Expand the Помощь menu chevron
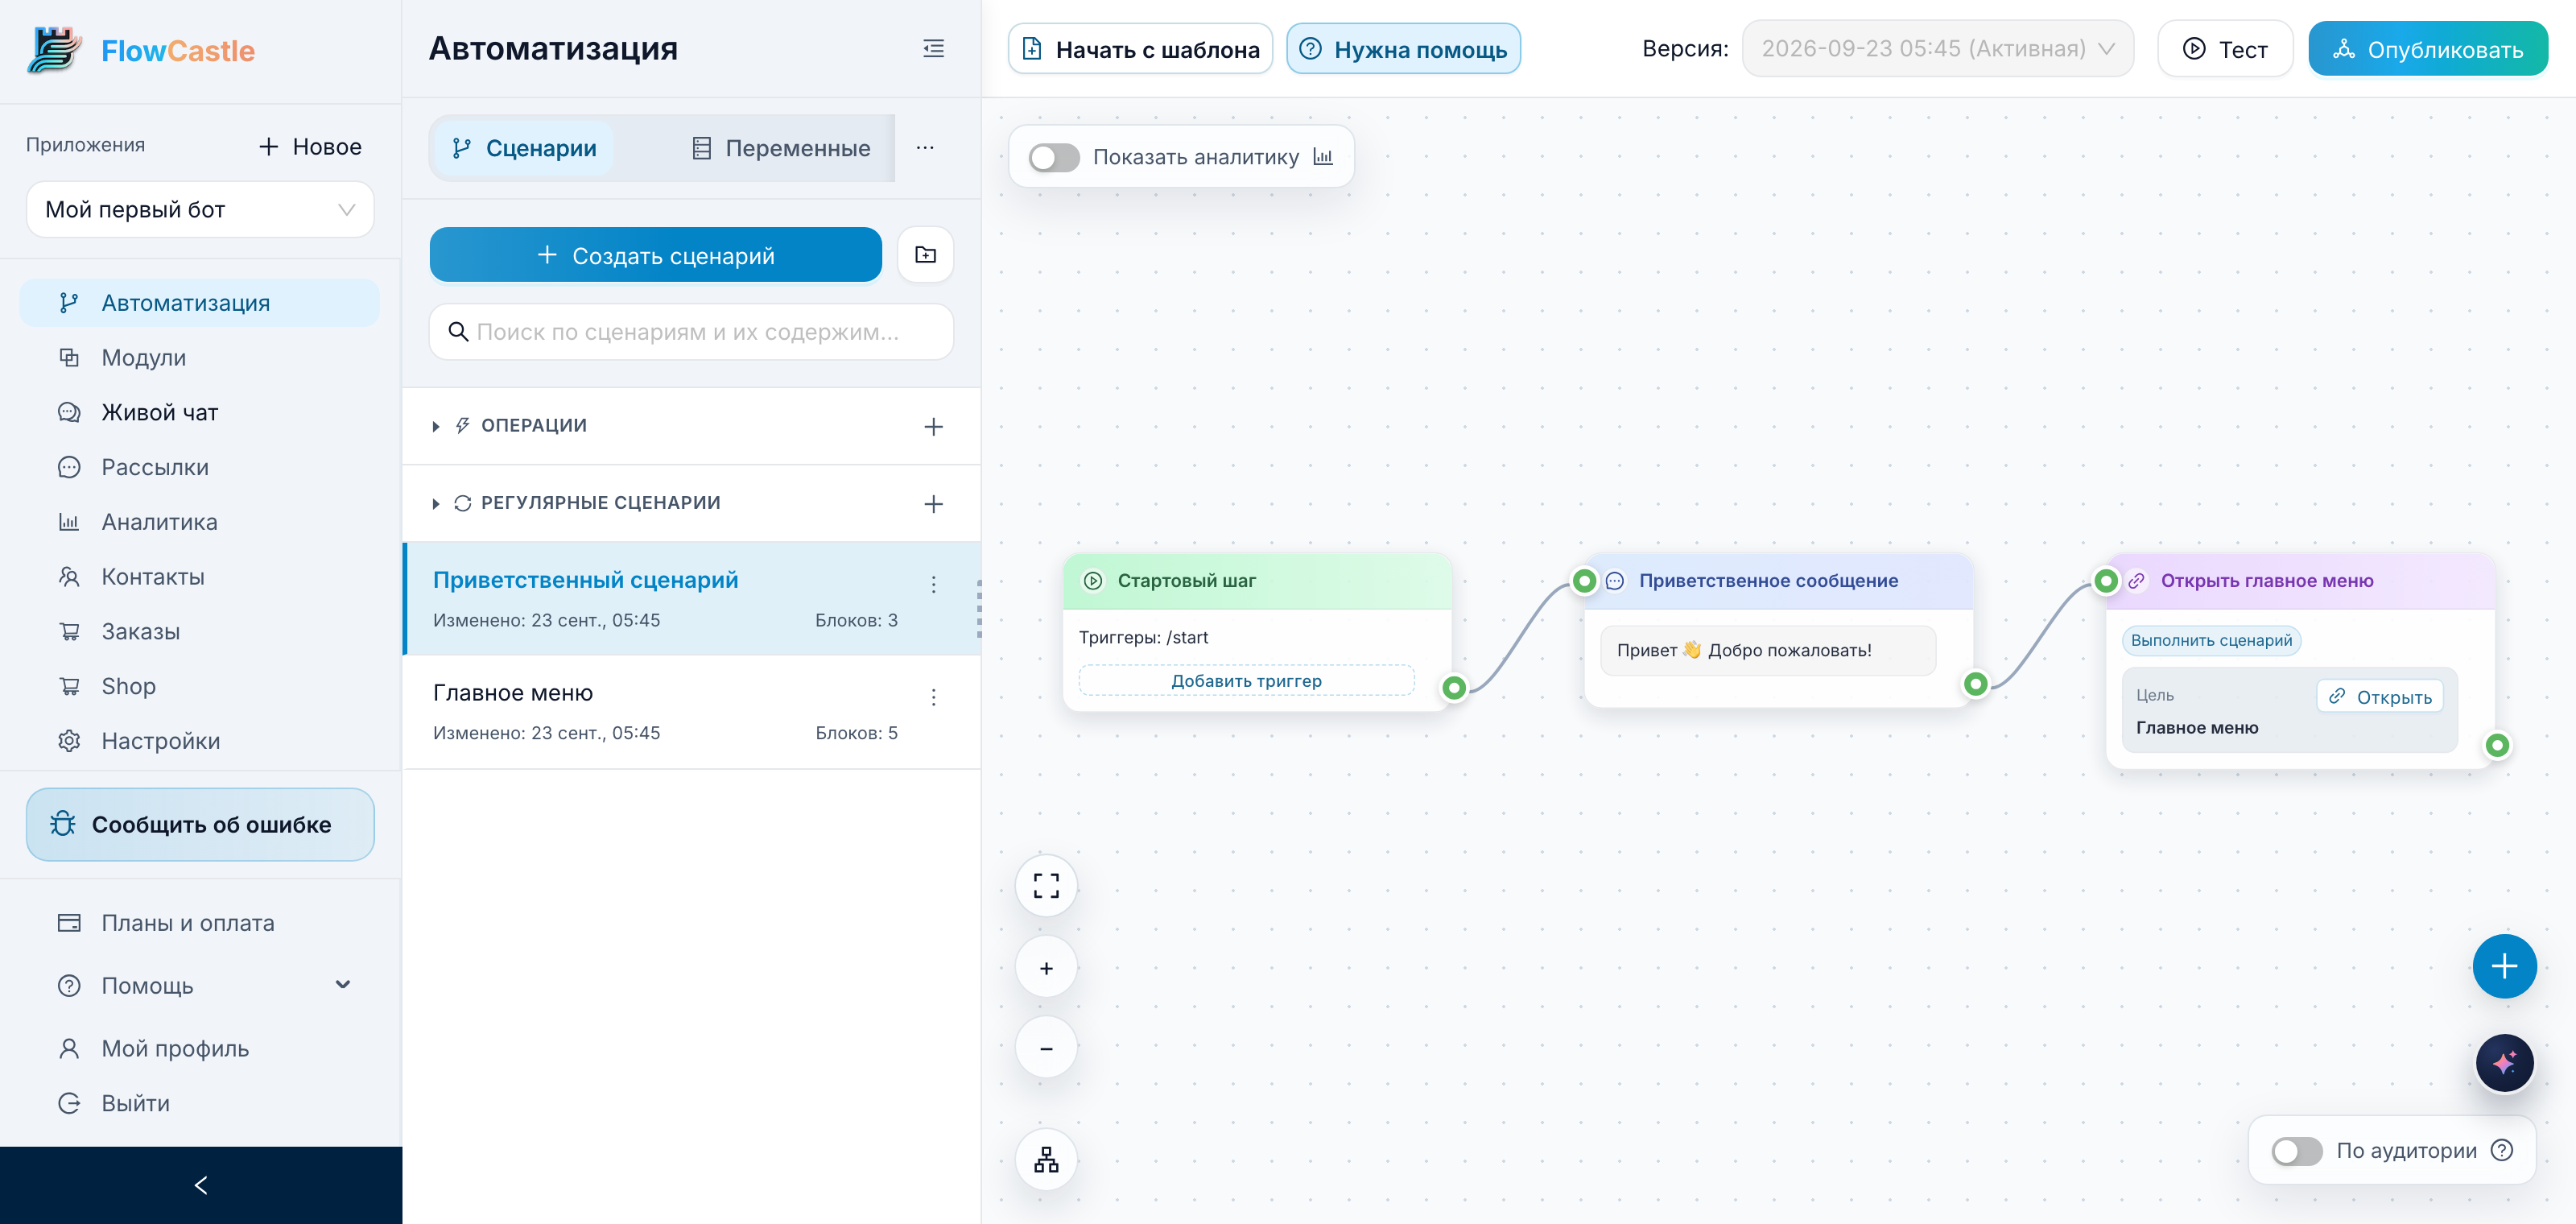This screenshot has width=2576, height=1224. coord(343,985)
